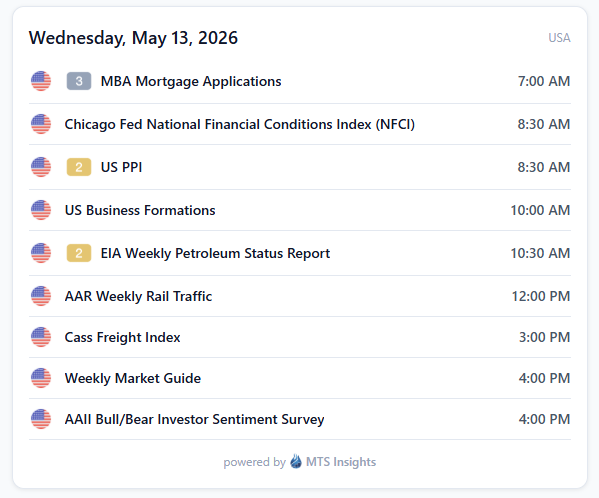Image resolution: width=599 pixels, height=498 pixels.
Task: Click the yellow badge 2 beside EIA Weekly Petroleum
Action: (x=79, y=253)
